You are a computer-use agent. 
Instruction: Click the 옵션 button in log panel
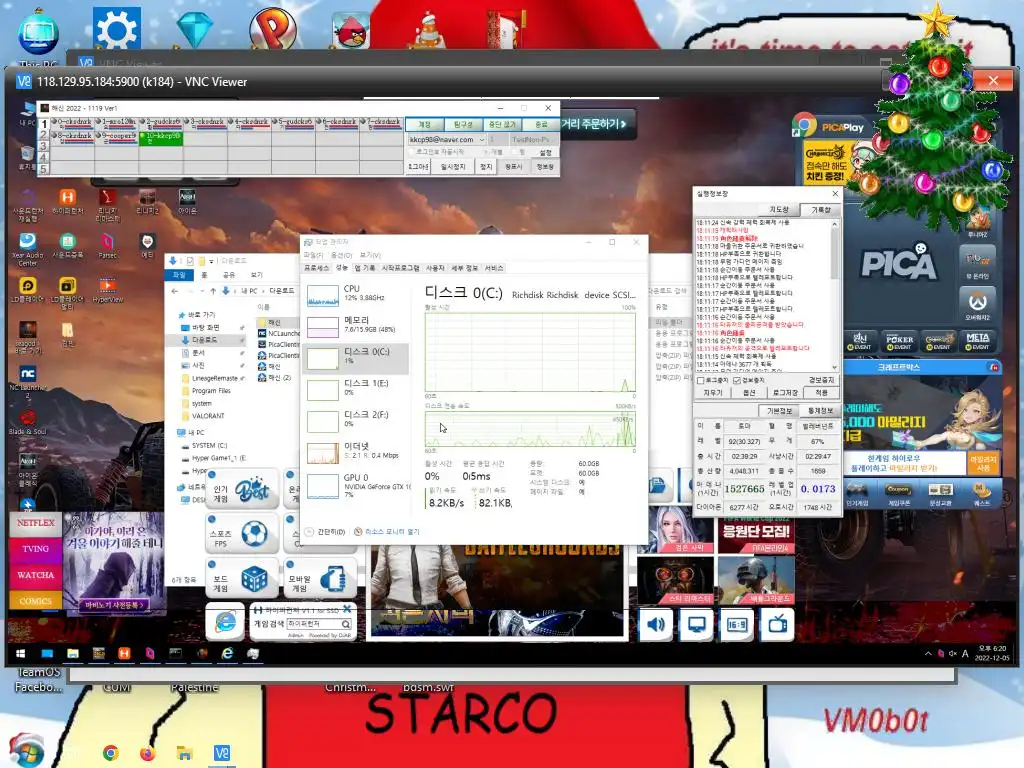(x=749, y=392)
